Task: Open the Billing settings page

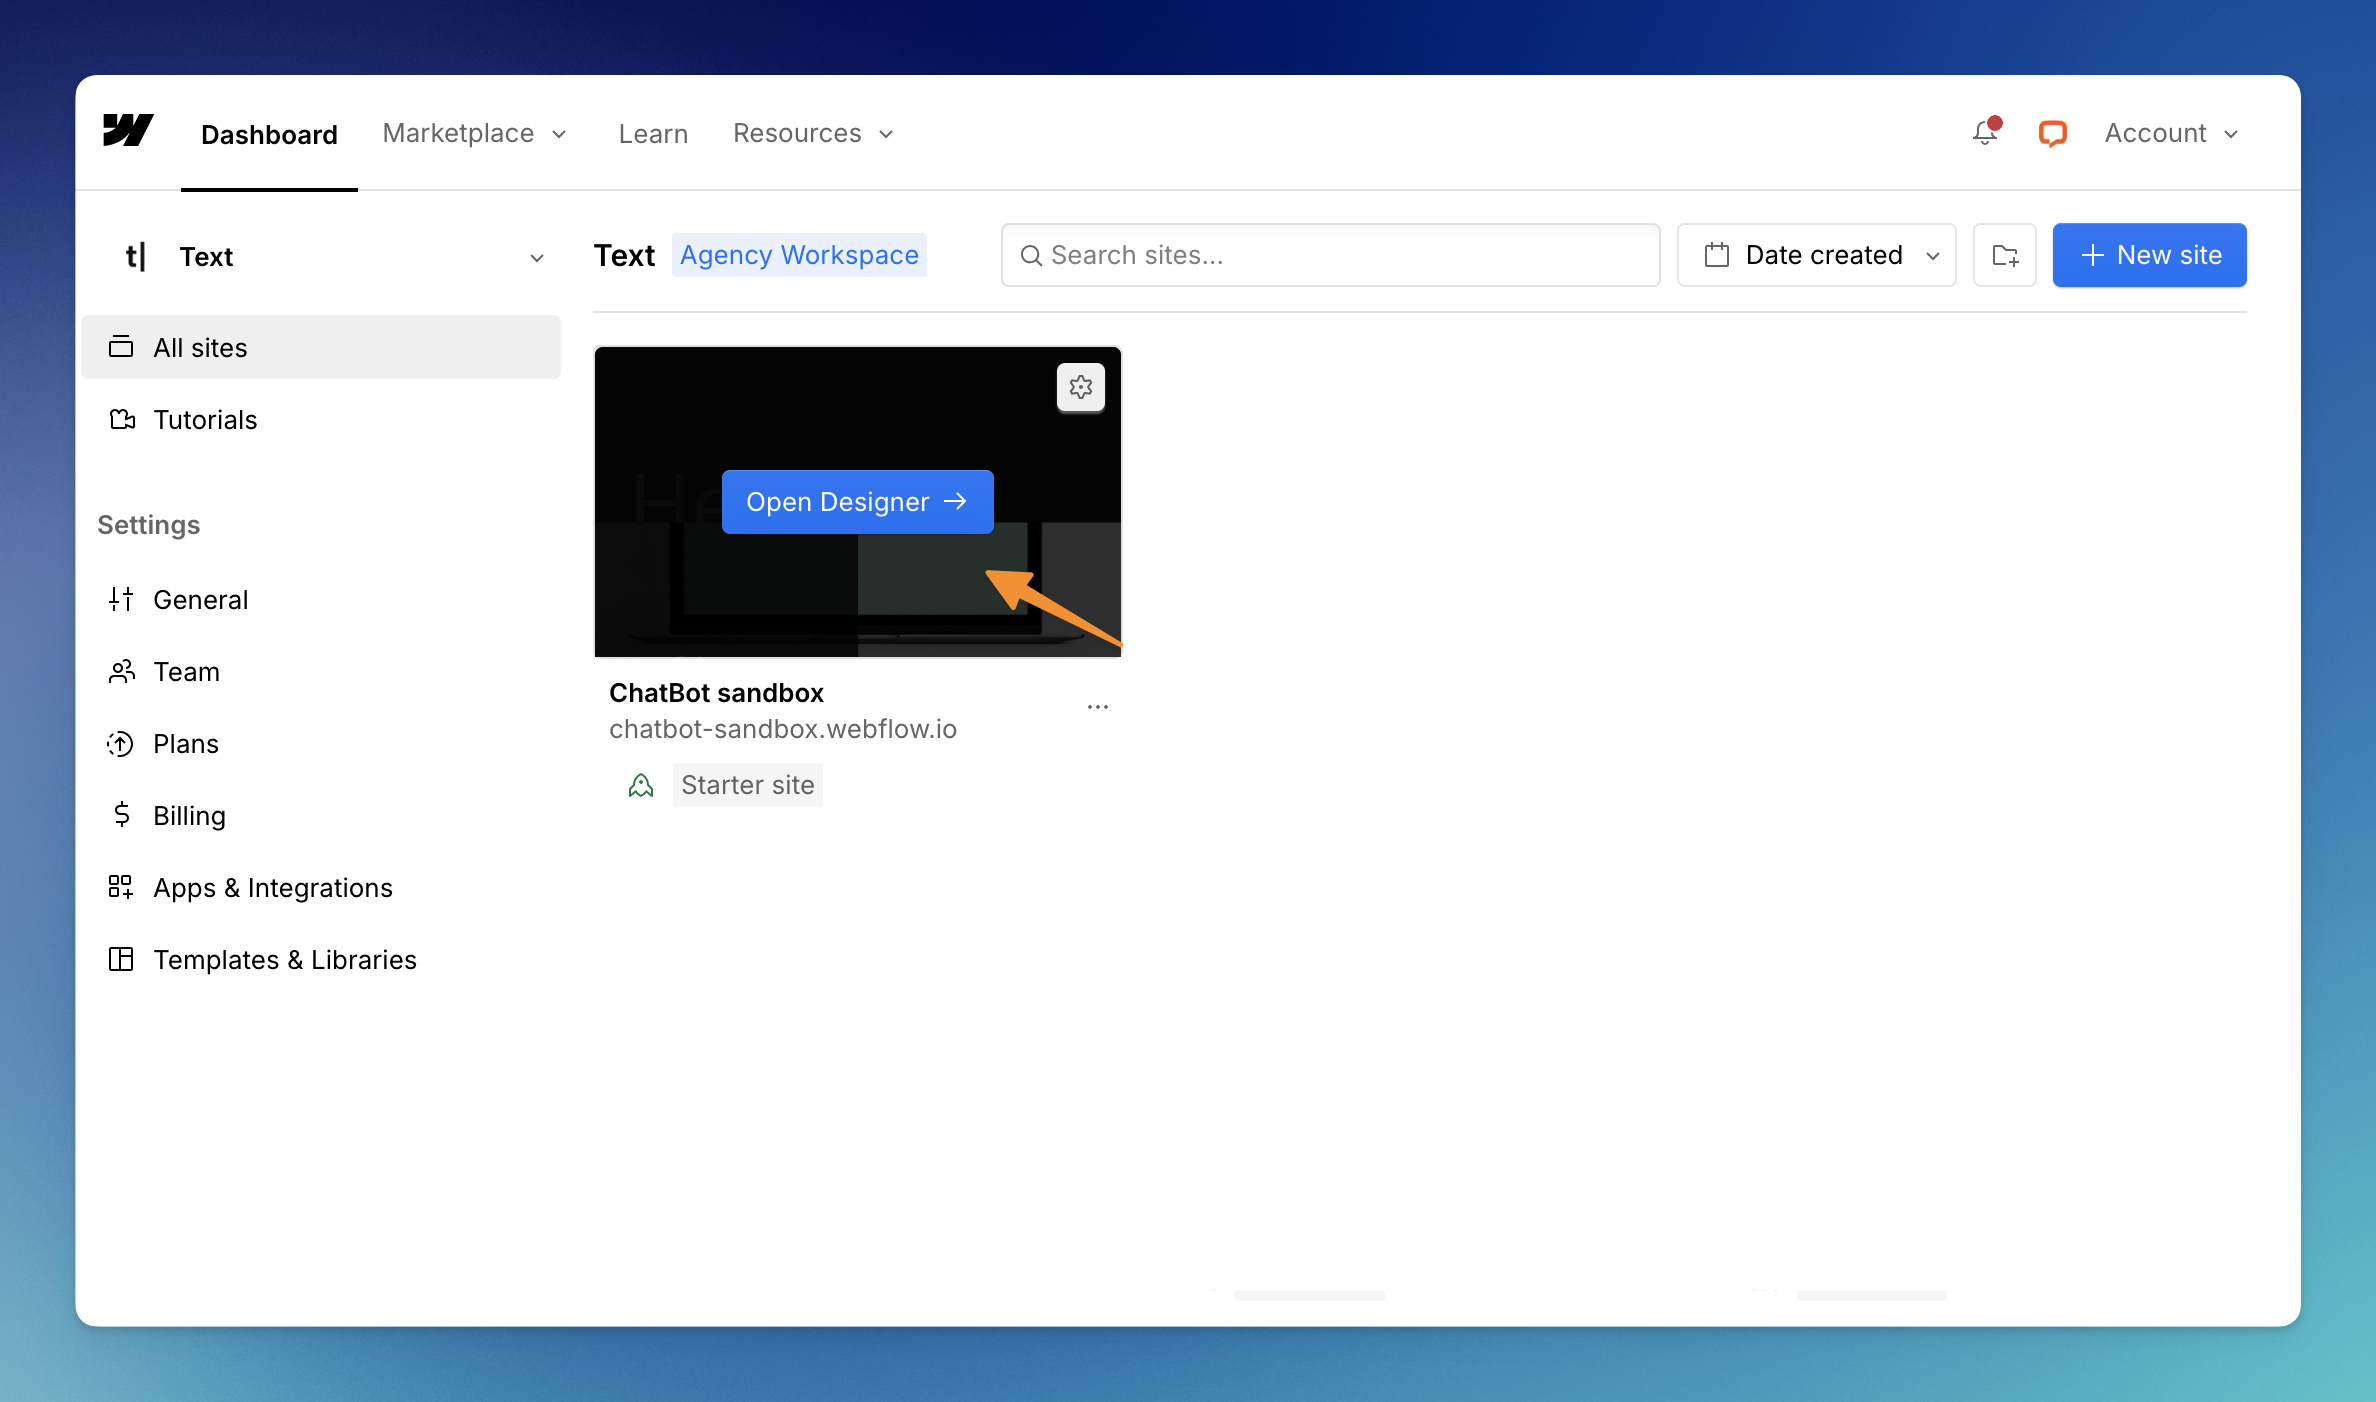Action: pyautogui.click(x=189, y=815)
